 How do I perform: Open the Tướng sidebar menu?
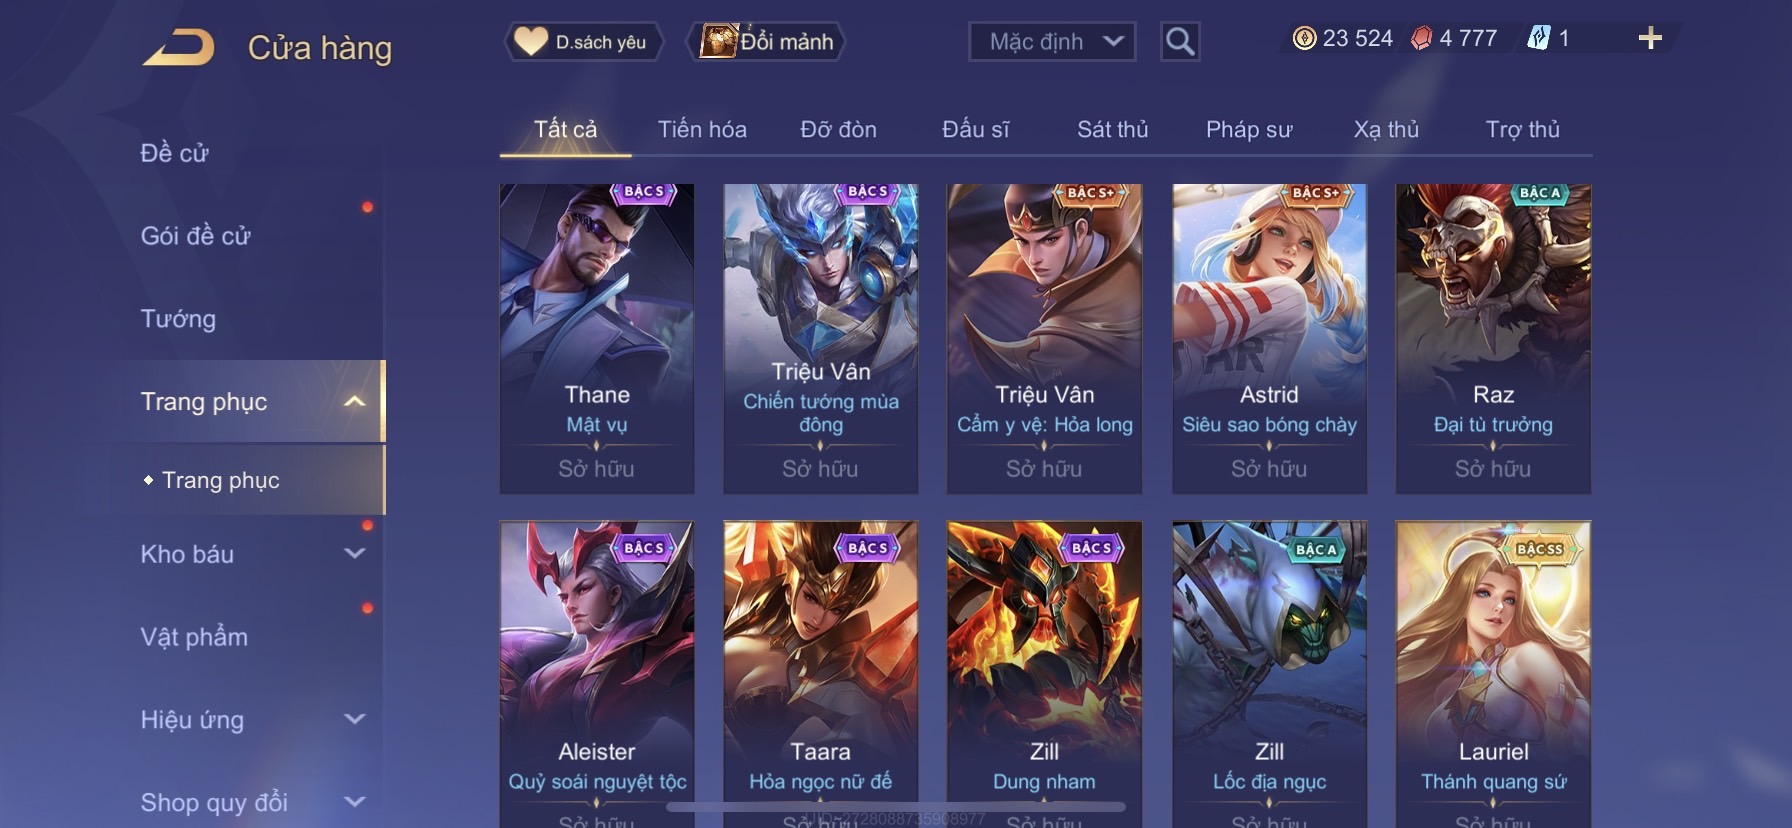click(178, 318)
